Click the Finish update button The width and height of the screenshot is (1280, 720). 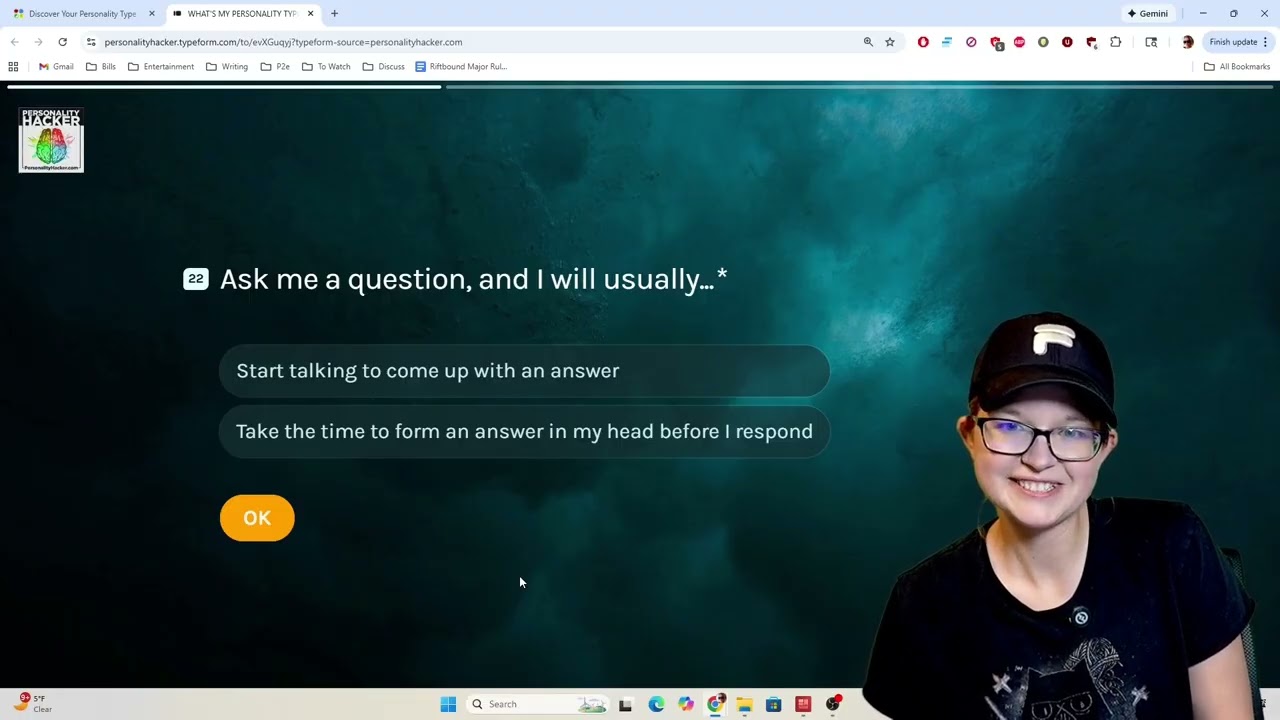pos(1233,42)
